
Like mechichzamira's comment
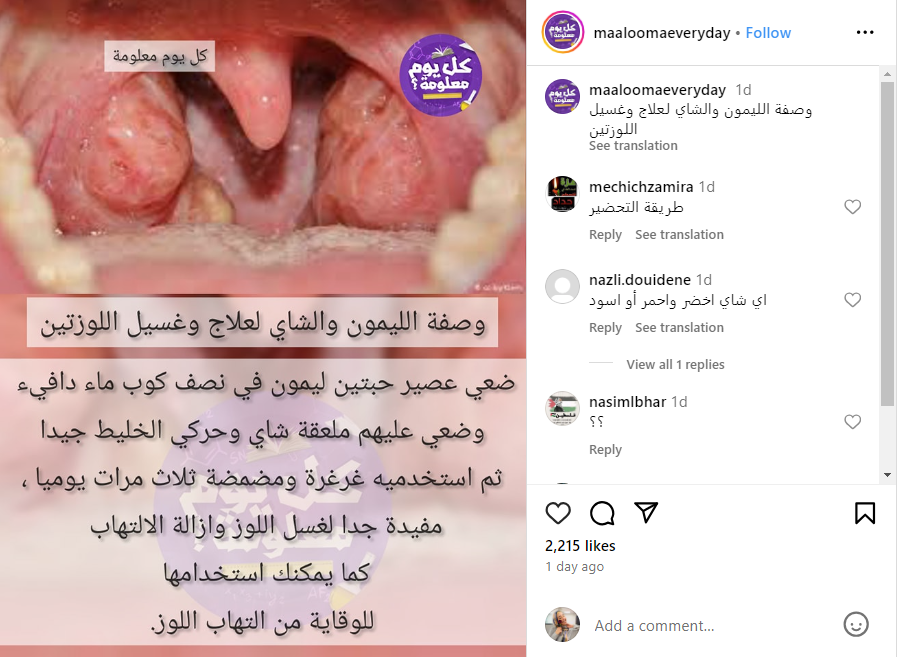[x=852, y=207]
